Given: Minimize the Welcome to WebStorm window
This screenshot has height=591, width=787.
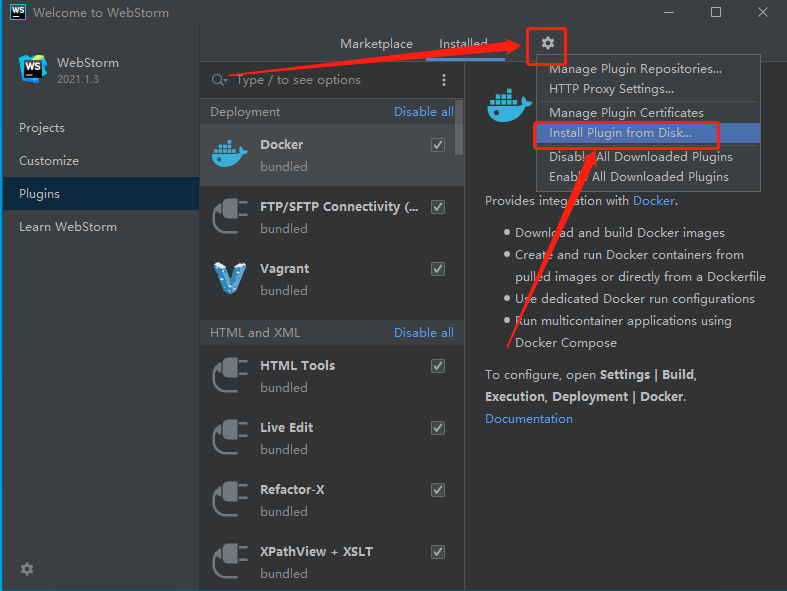Looking at the screenshot, I should click(669, 12).
